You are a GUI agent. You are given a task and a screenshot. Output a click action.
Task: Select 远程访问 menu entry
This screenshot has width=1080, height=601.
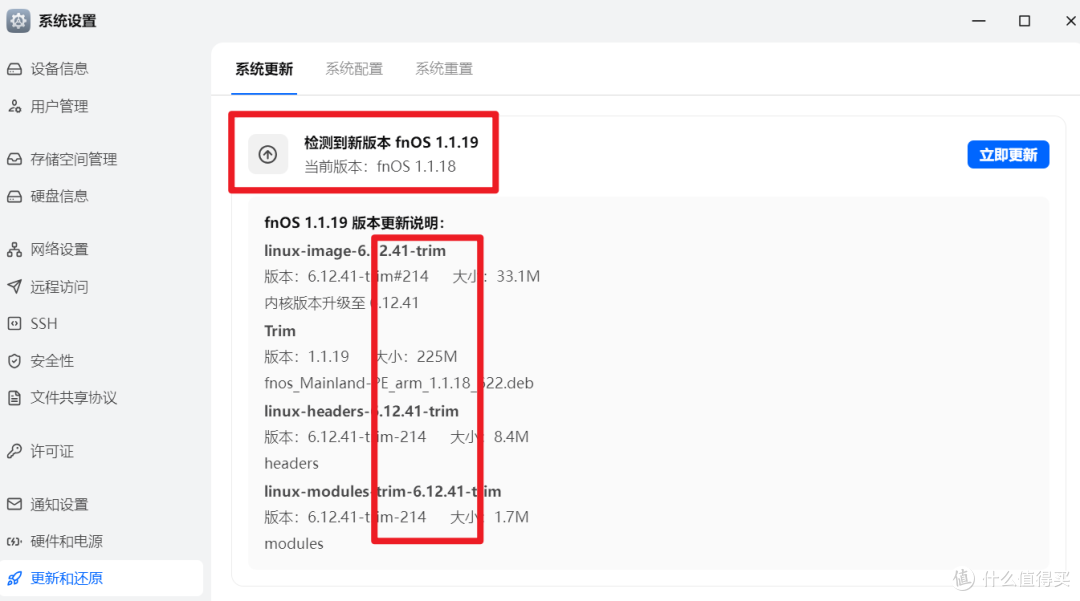[59, 286]
